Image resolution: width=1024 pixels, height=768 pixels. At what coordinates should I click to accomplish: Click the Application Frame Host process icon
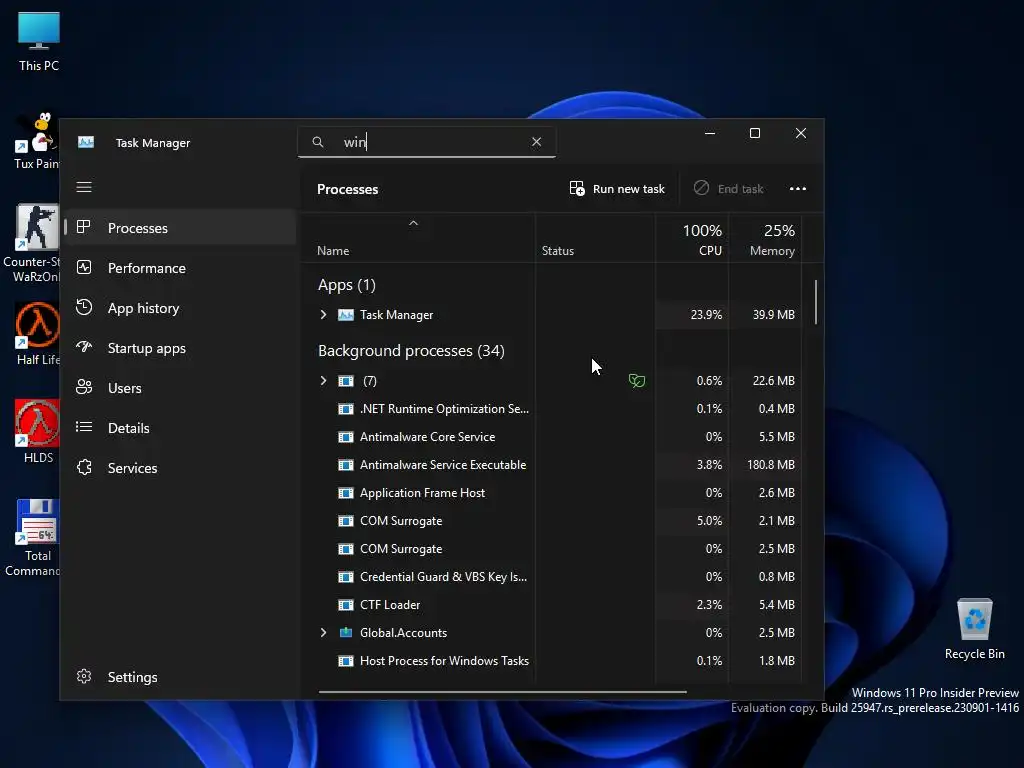(345, 492)
